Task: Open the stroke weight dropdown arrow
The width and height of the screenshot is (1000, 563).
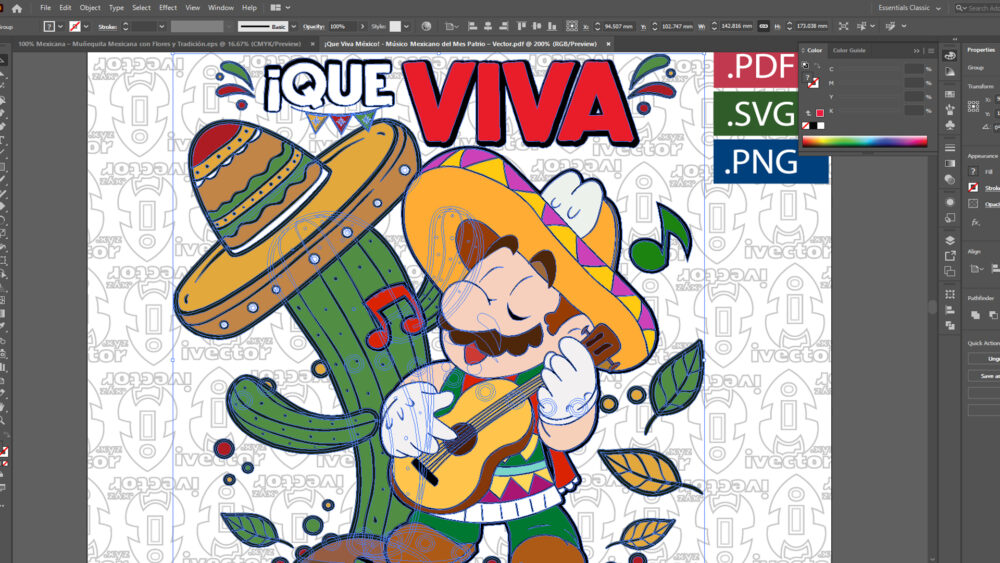Action: pos(161,26)
